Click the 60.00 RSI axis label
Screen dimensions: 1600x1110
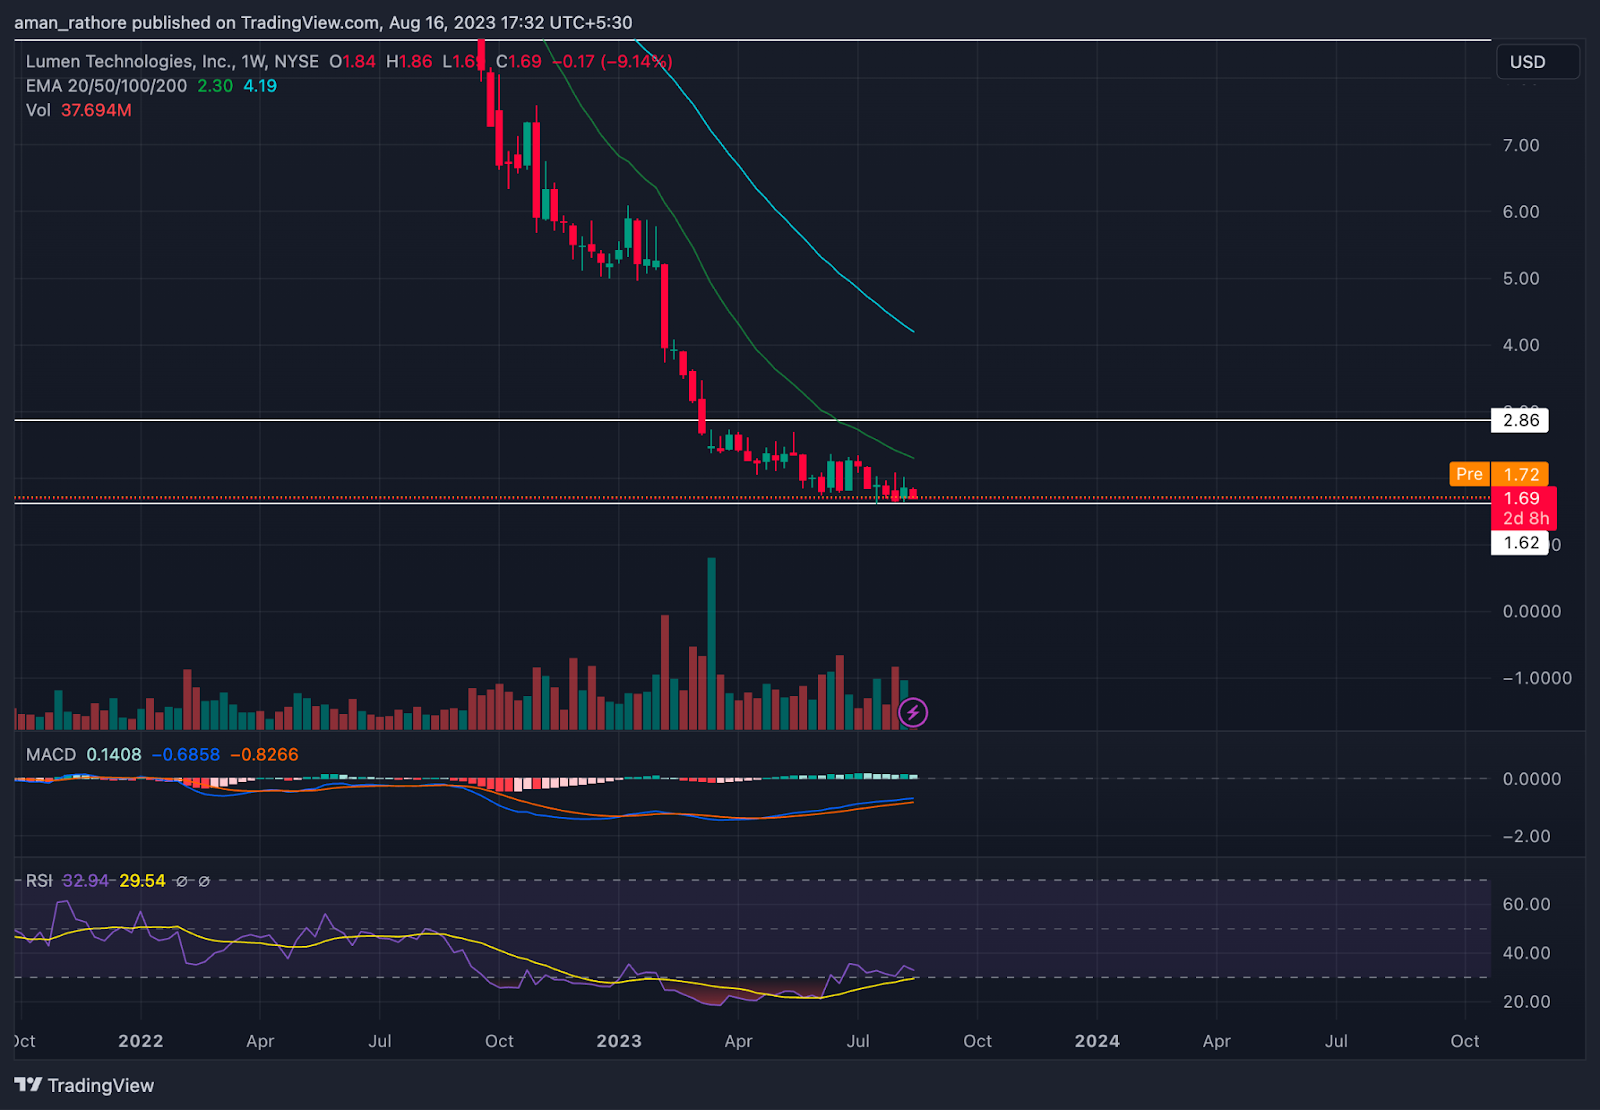(x=1526, y=904)
